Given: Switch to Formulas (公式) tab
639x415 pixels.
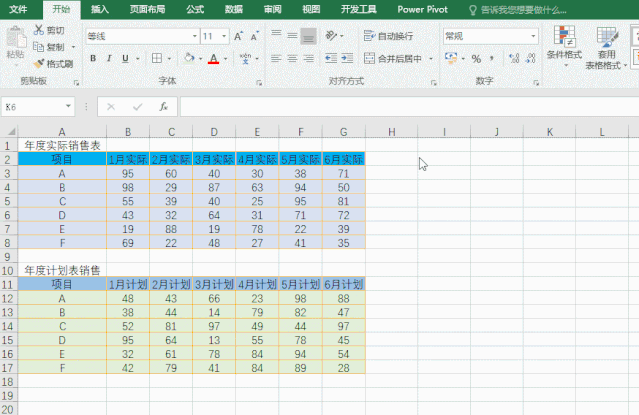Looking at the screenshot, I should [195, 9].
